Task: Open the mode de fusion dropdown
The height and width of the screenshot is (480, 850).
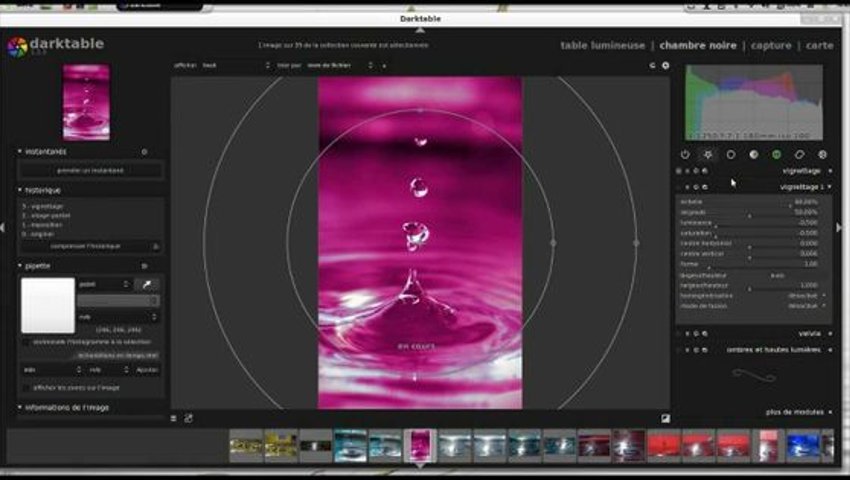Action: (752, 306)
